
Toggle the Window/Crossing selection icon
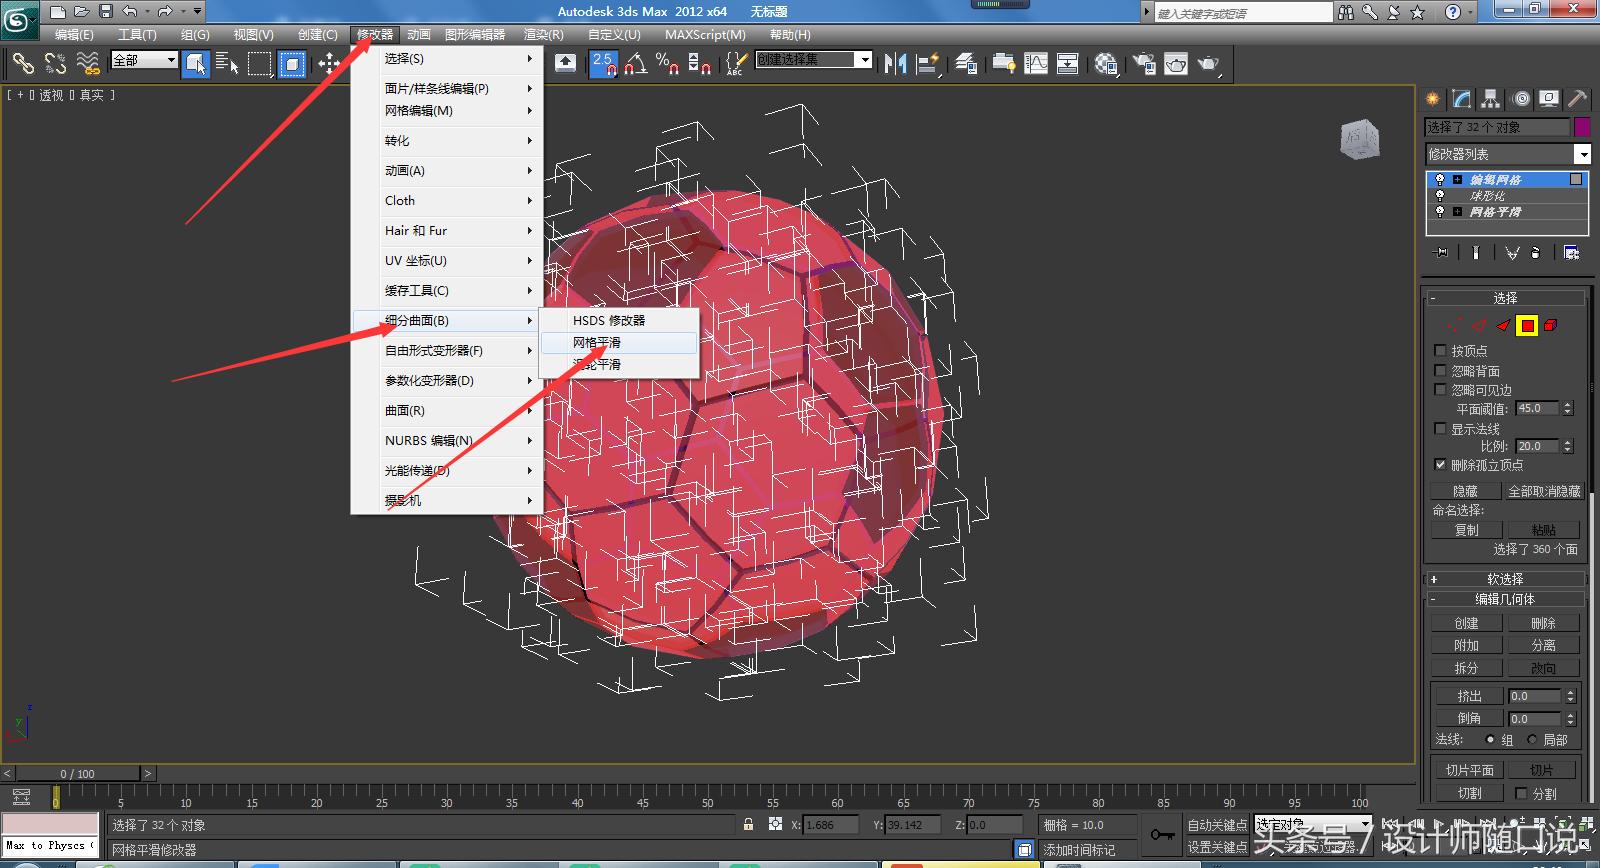(291, 64)
